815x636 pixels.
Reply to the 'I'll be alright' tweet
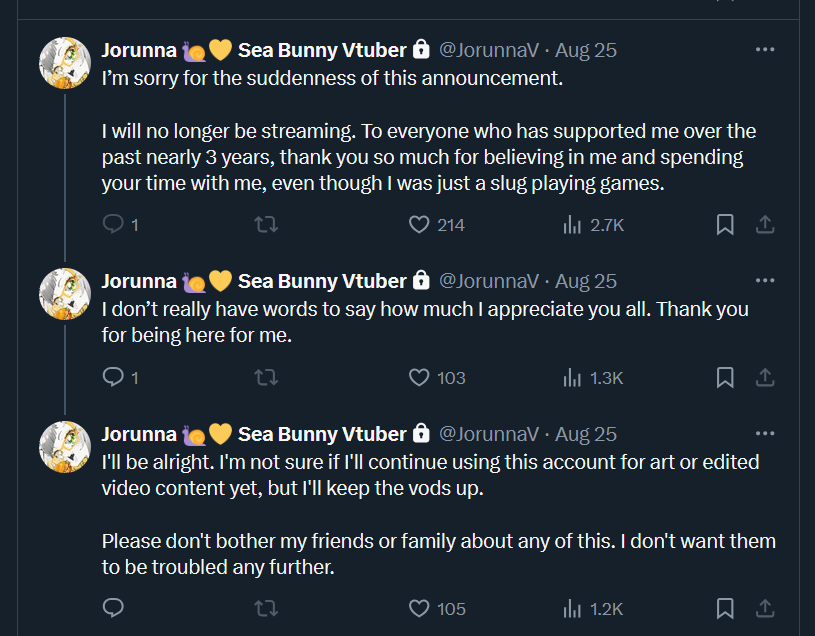click(x=114, y=608)
